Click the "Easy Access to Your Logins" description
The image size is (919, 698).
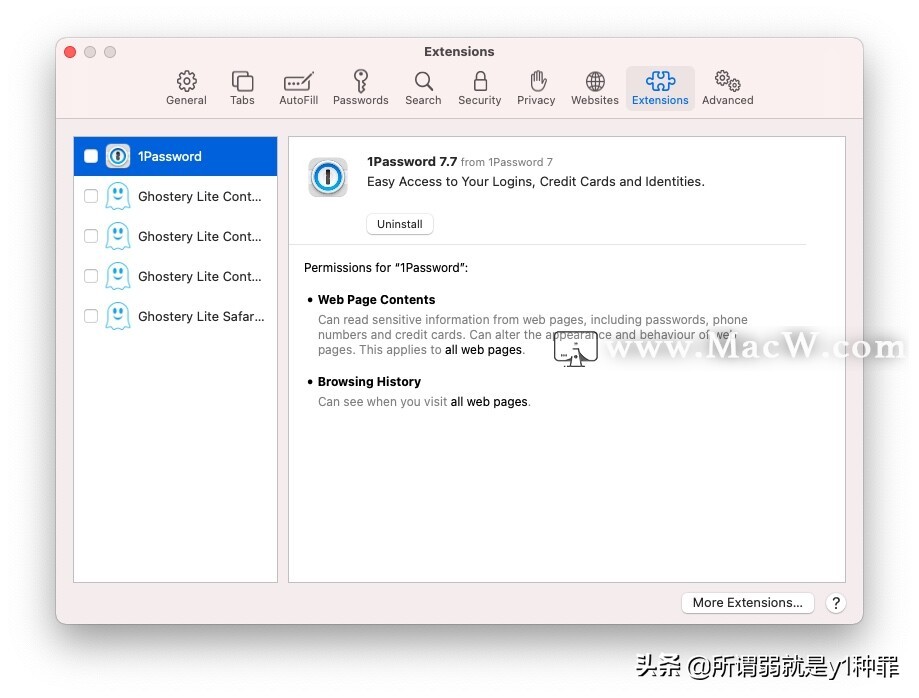536,182
